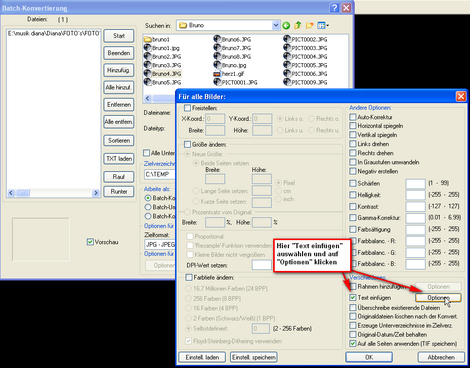Click the DPI-Wert setzen field

tap(262, 265)
